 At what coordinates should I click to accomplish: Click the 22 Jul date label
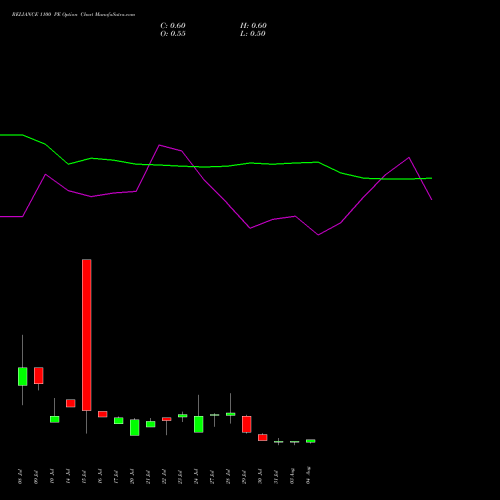[164, 476]
